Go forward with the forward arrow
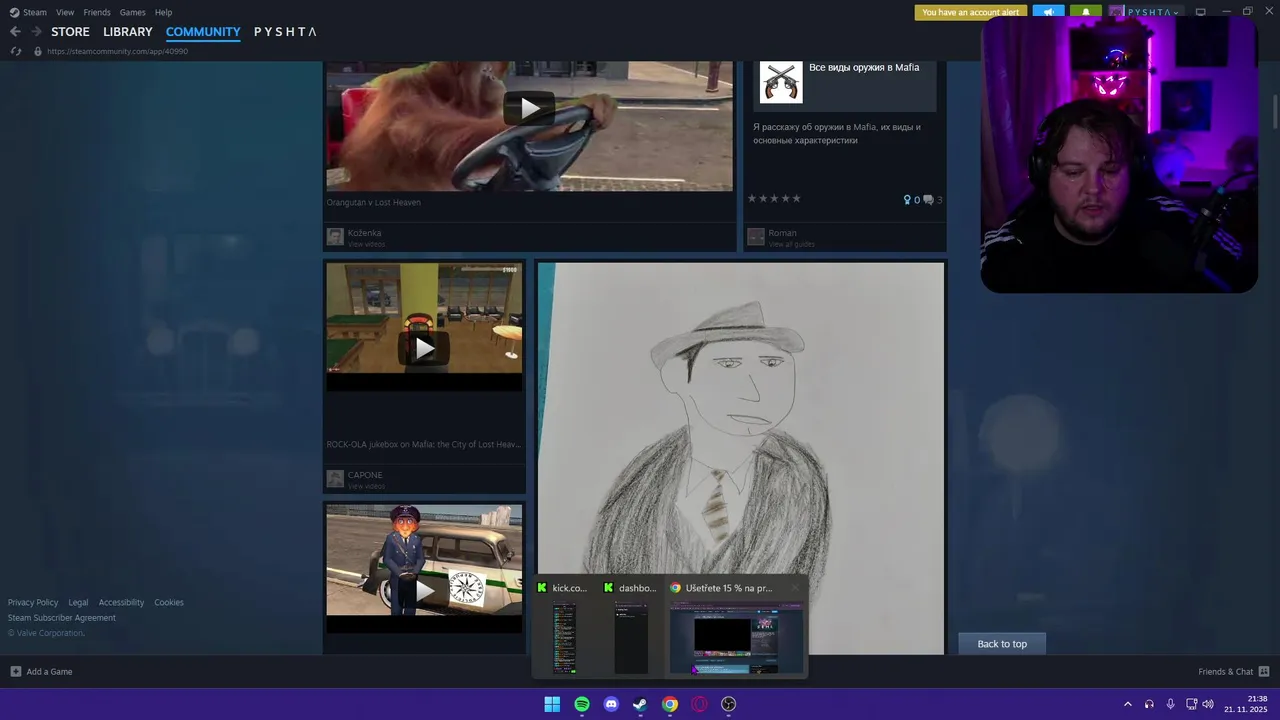The image size is (1280, 720). click(x=36, y=32)
